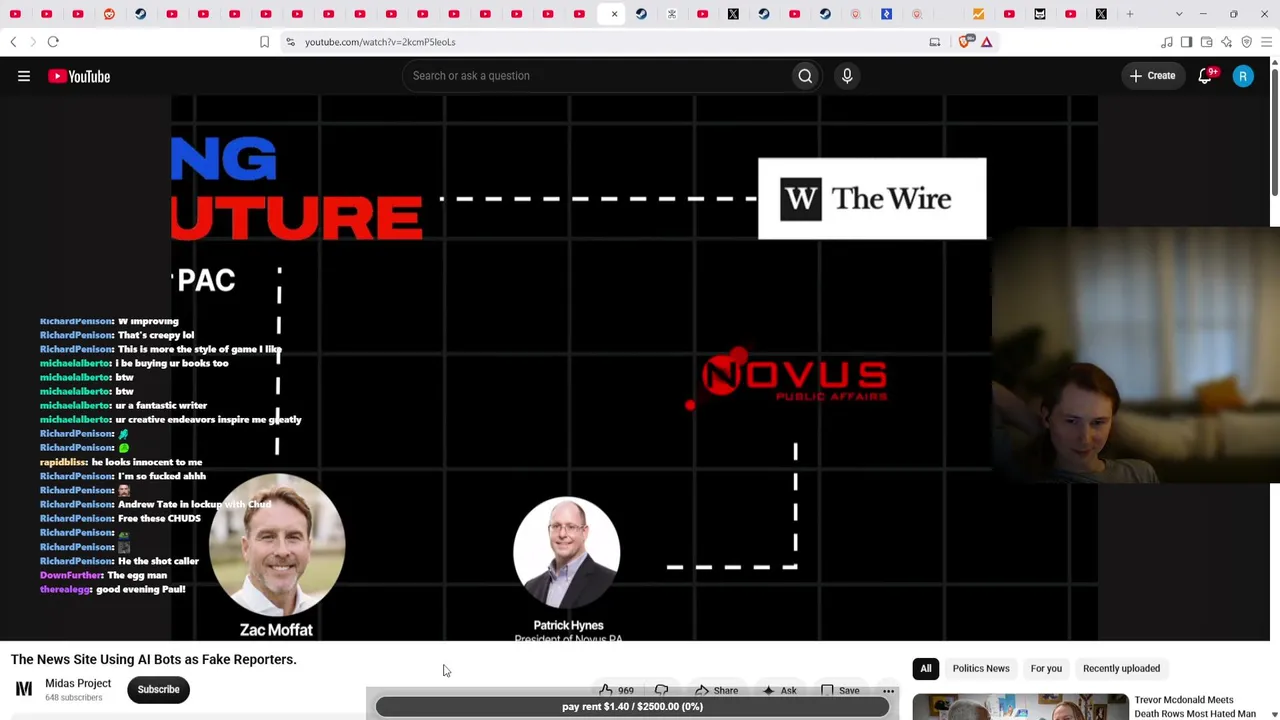
Task: Open media playlist music note icon
Action: point(1166,42)
